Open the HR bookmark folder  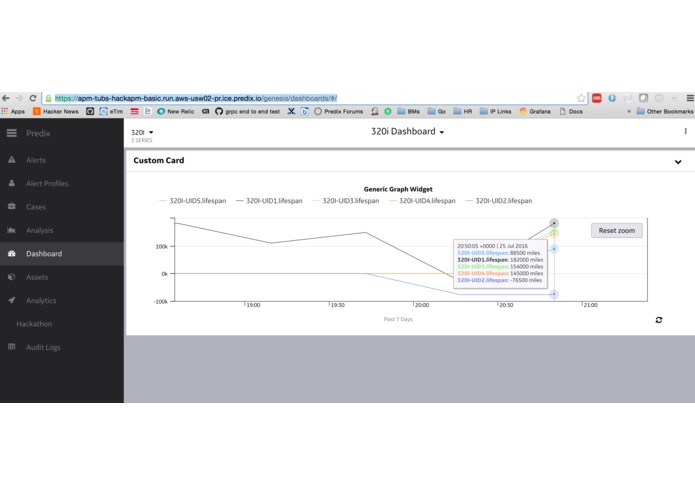click(x=463, y=111)
